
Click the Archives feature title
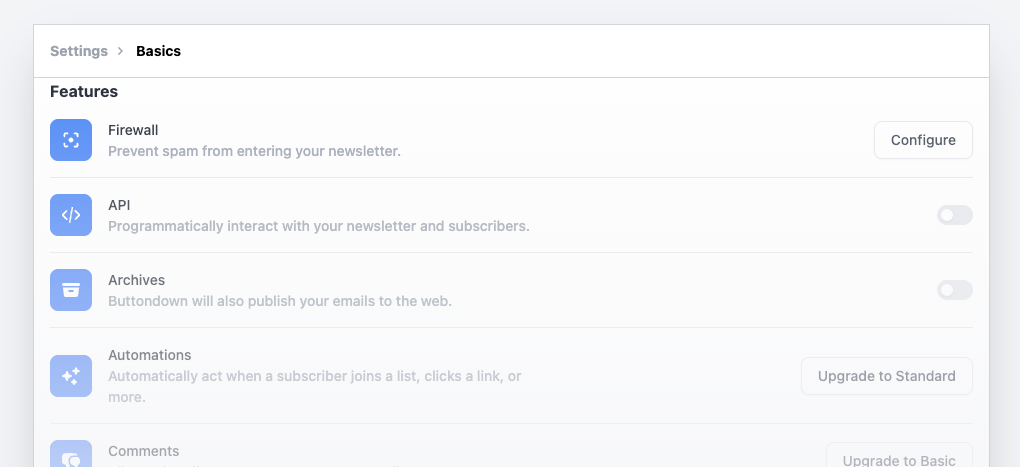[x=137, y=280]
